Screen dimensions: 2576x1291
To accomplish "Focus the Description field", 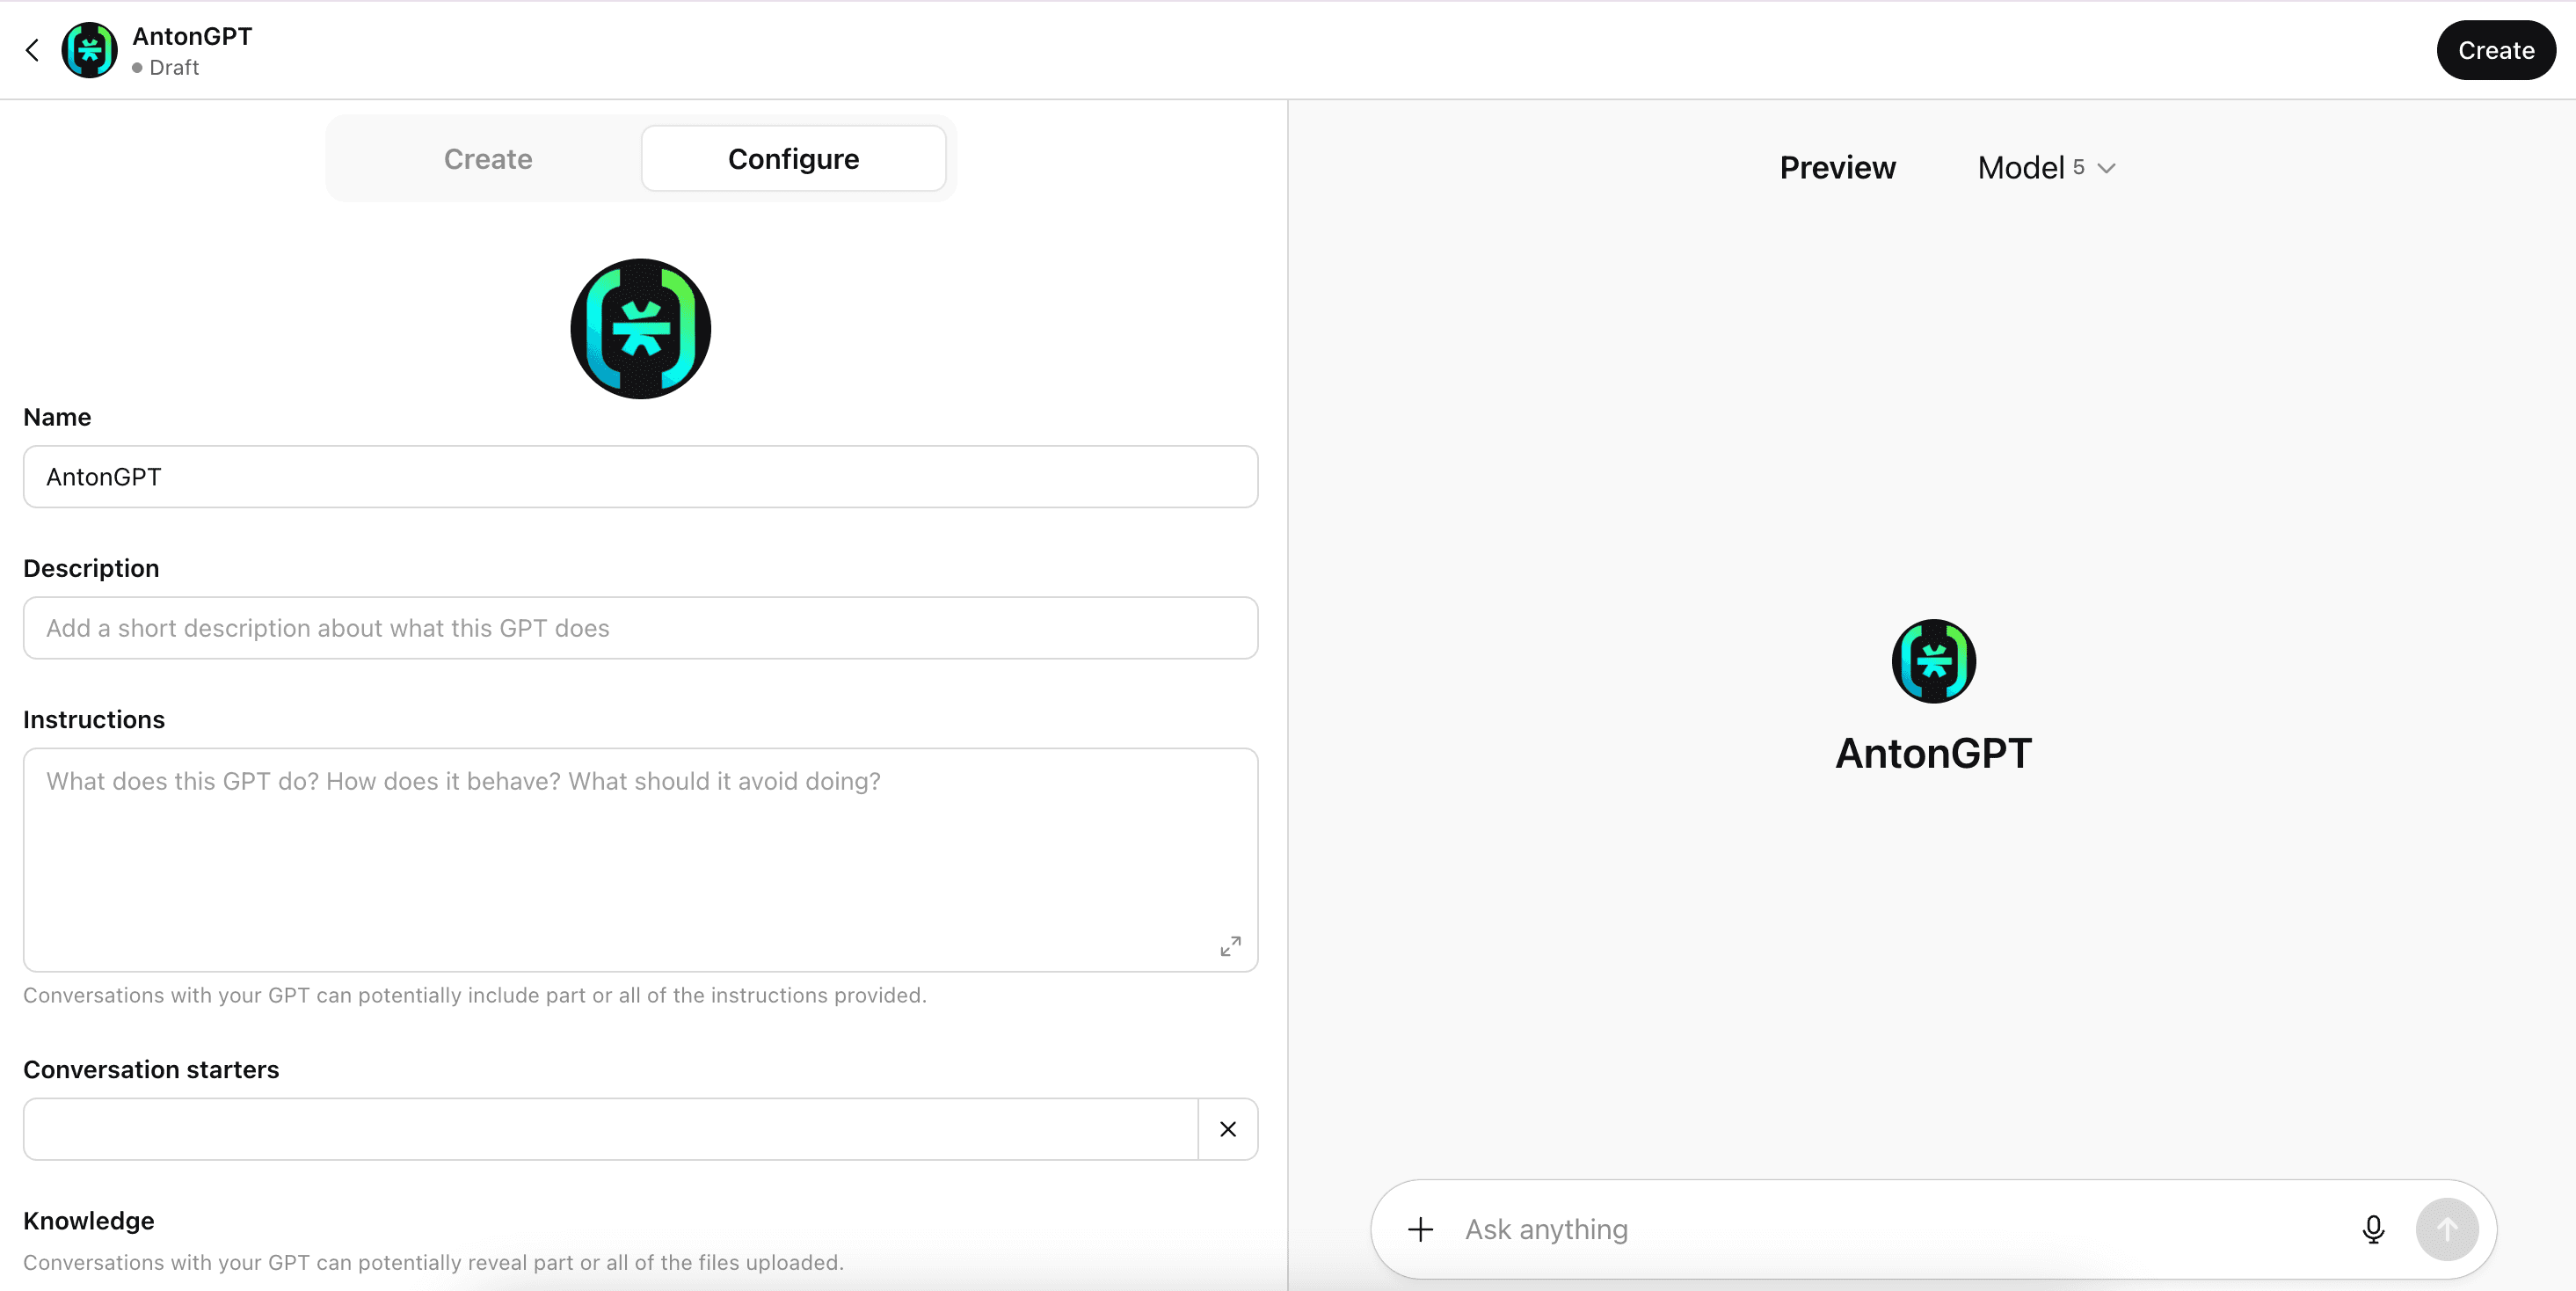I will point(640,628).
